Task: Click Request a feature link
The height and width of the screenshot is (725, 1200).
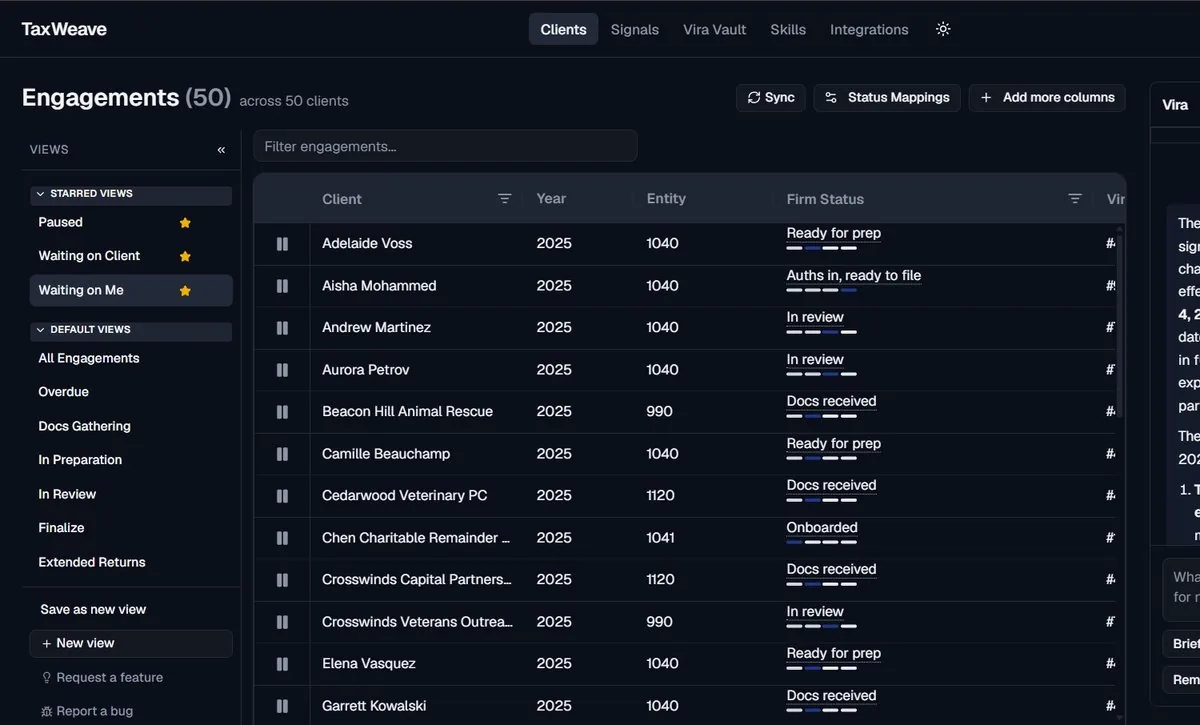Action: coord(101,678)
